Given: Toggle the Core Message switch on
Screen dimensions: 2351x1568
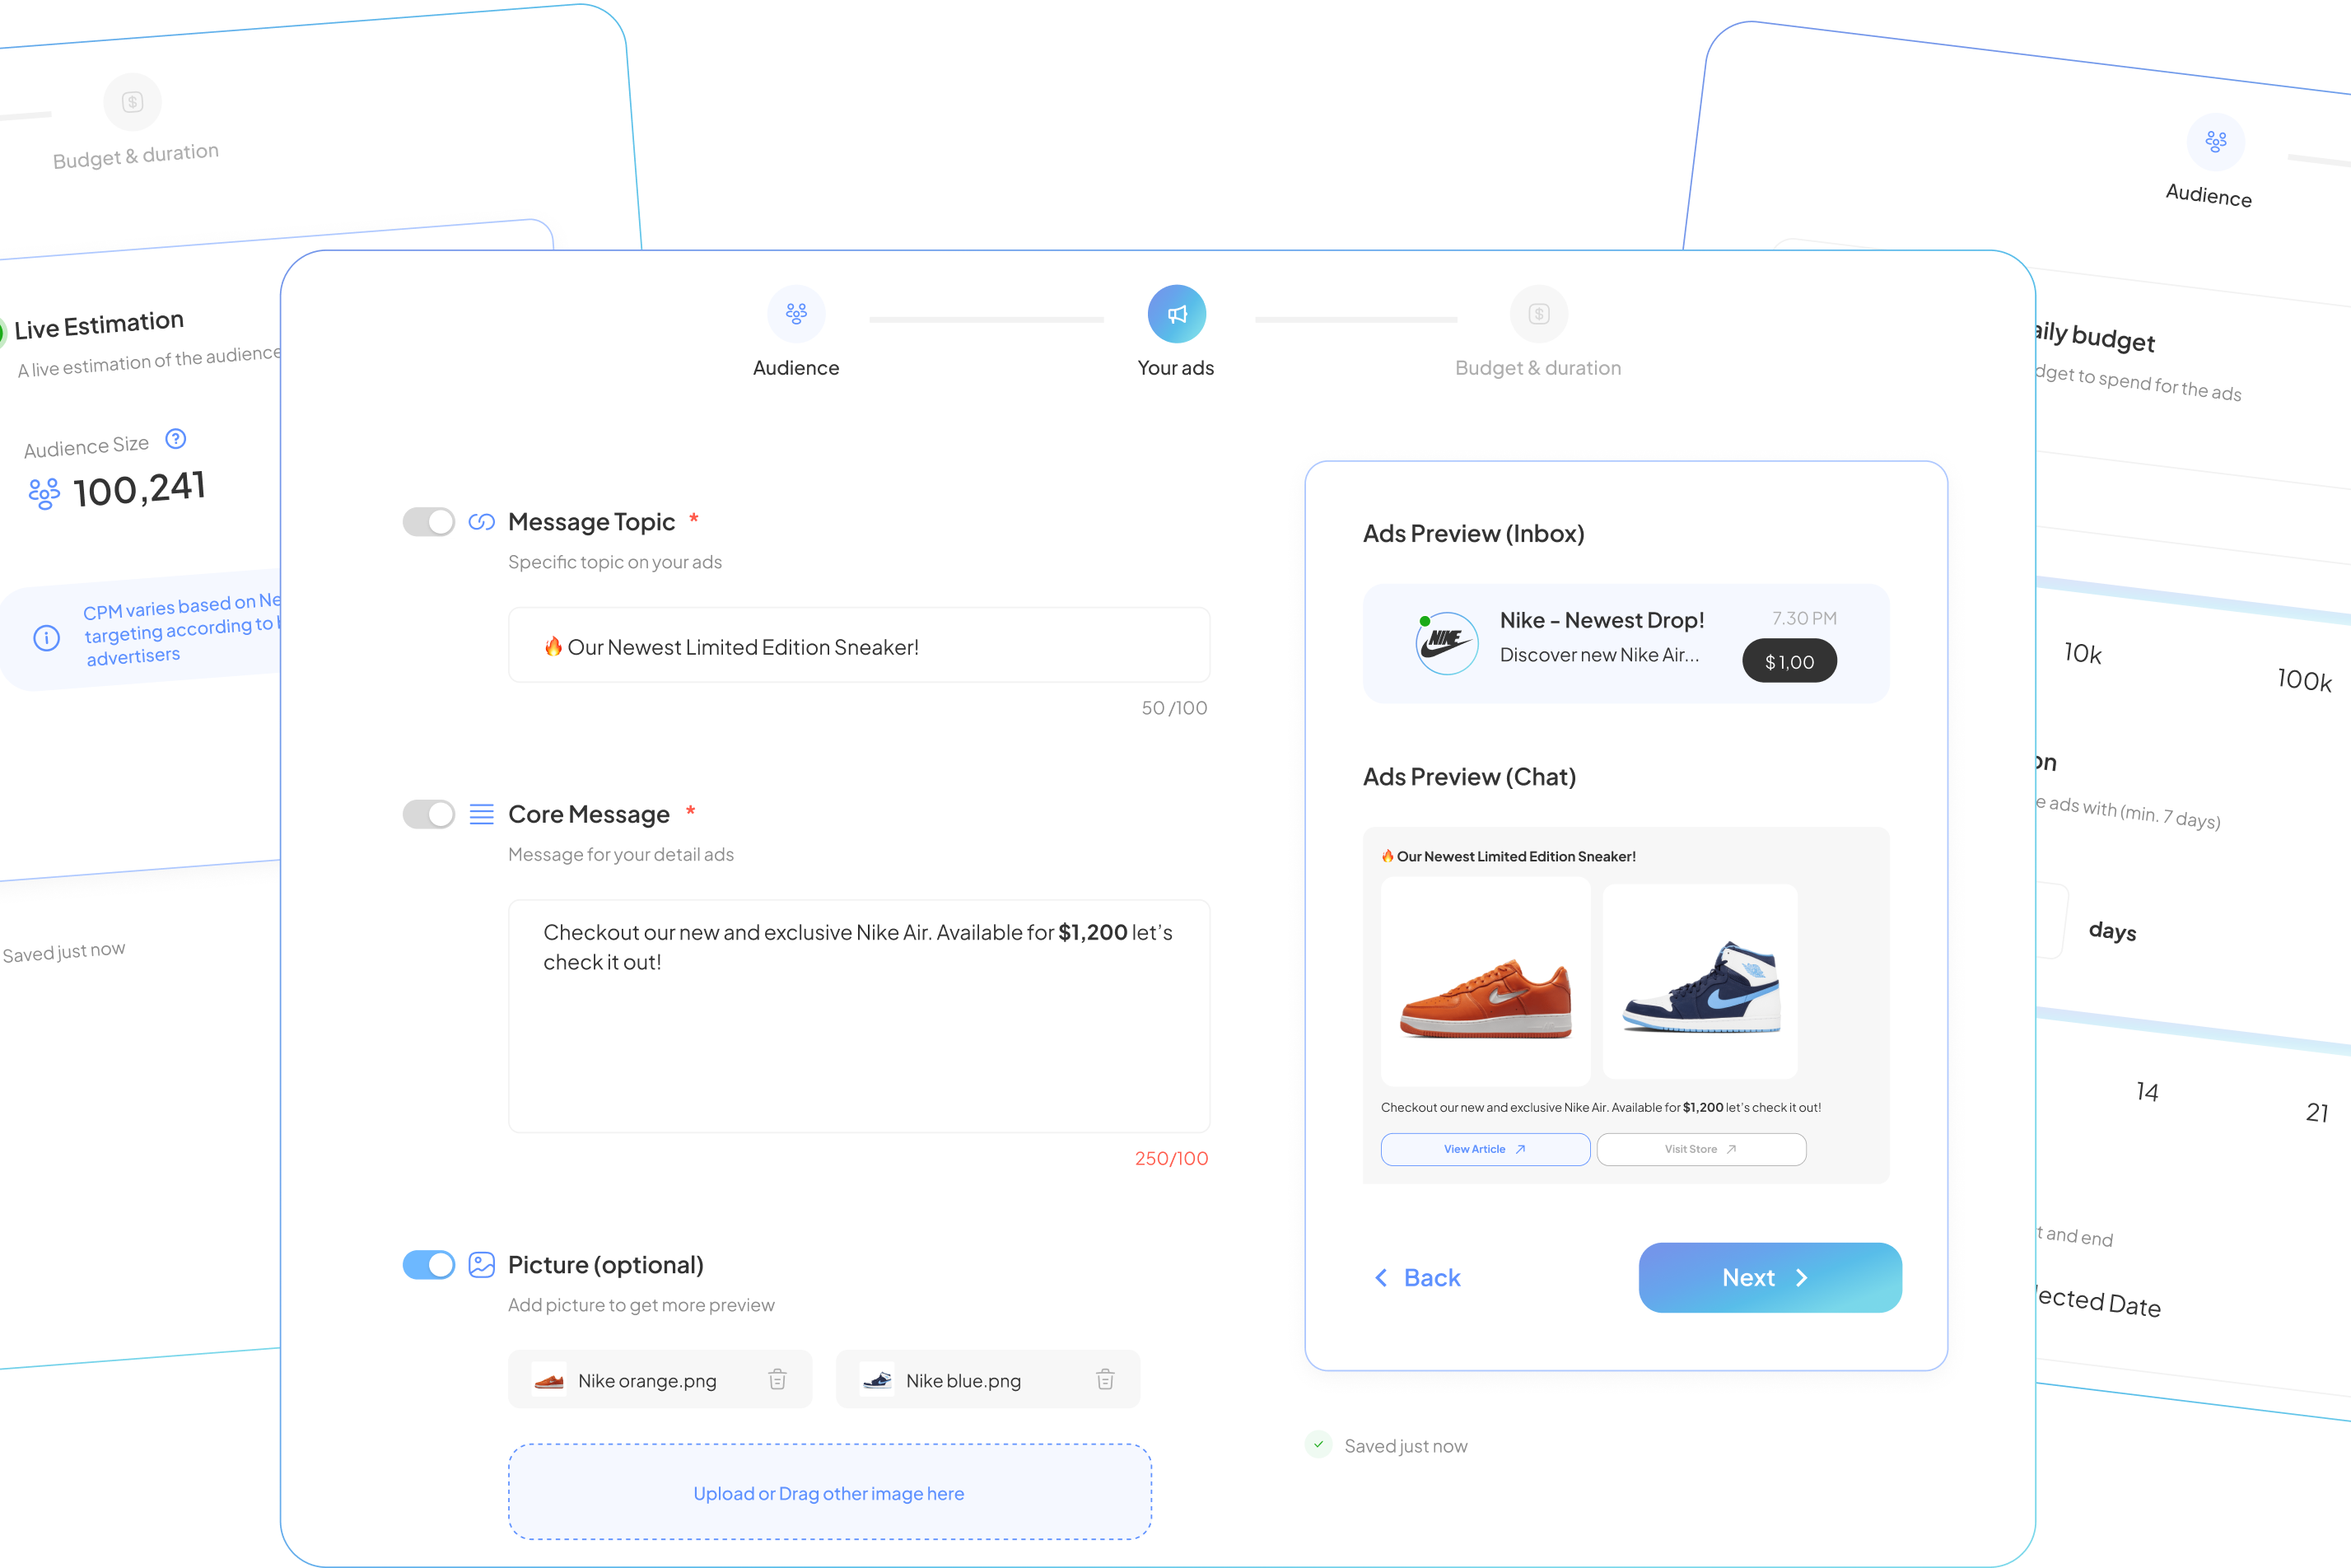Looking at the screenshot, I should coord(431,810).
